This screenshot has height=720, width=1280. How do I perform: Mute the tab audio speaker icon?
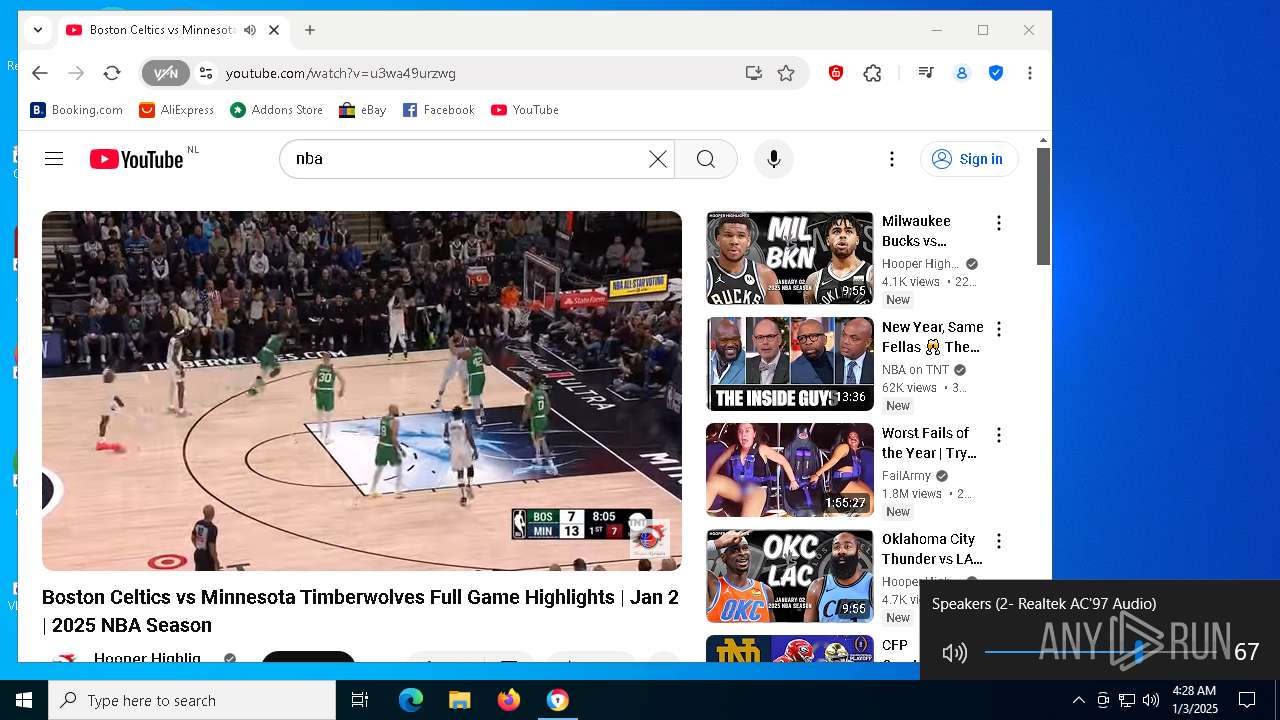click(250, 30)
